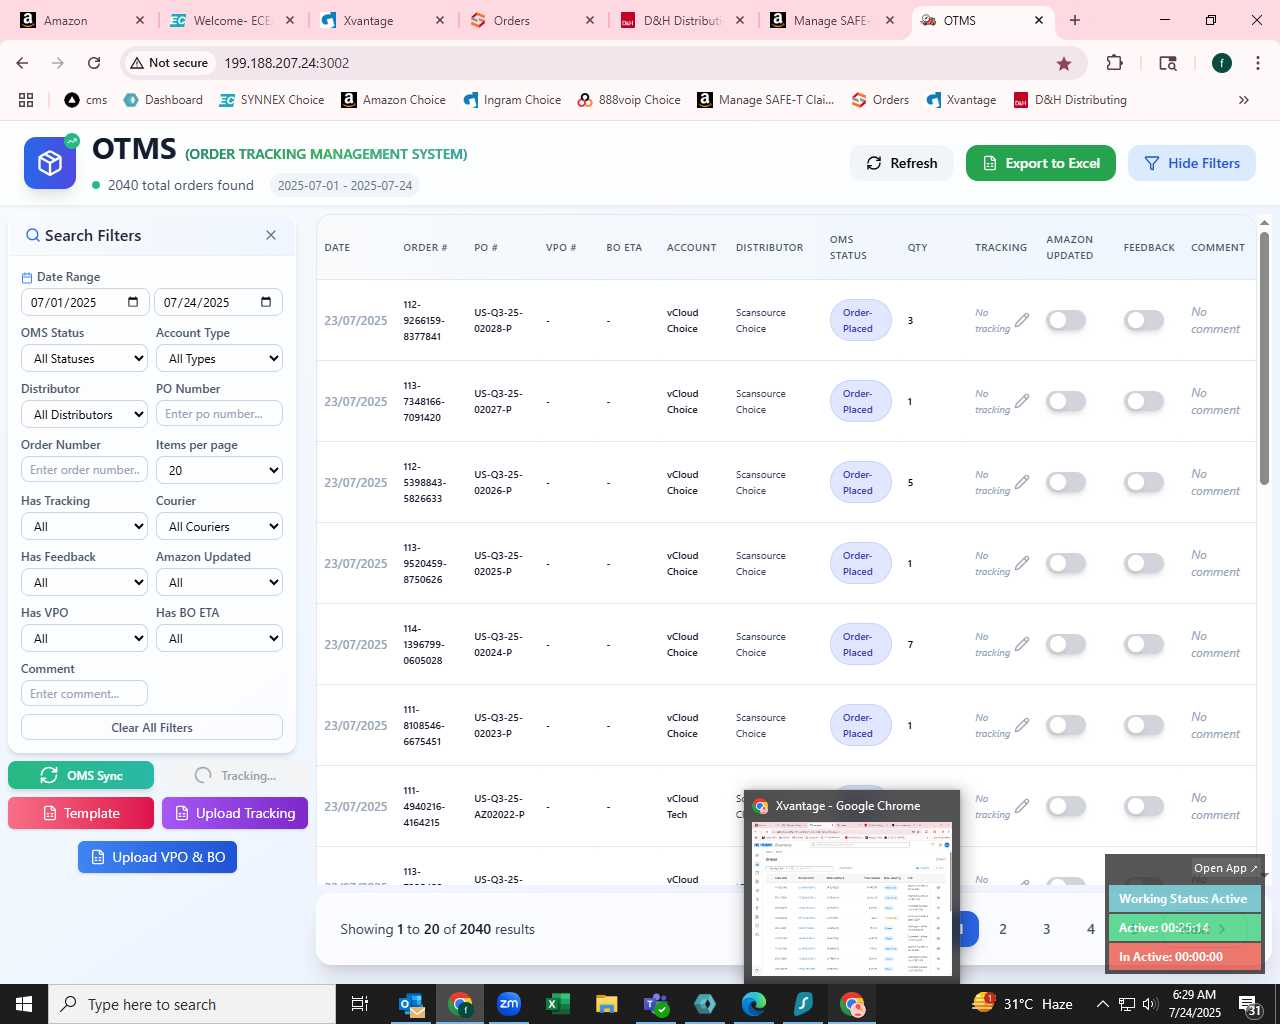Reload the page using browser refresh icon
The height and width of the screenshot is (1024, 1280).
pyautogui.click(x=94, y=63)
